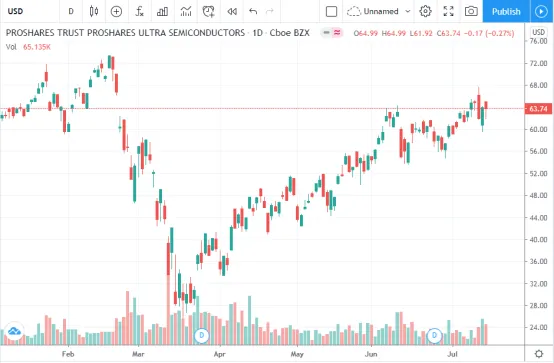554x363 pixels.
Task: Click the May date label on the time axis
Action: point(297,354)
